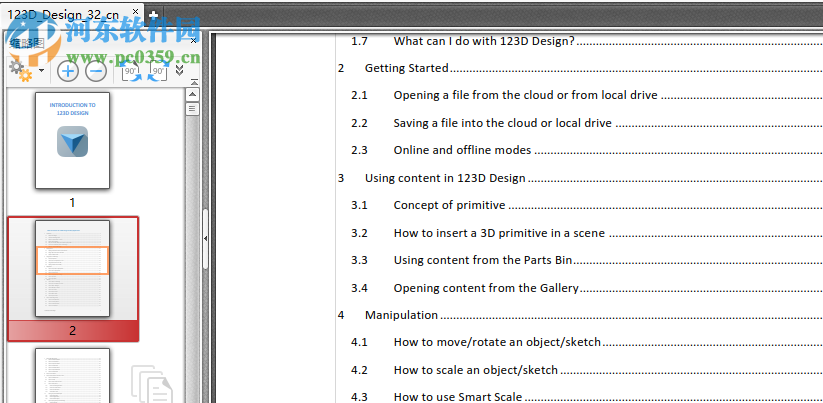The height and width of the screenshot is (403, 823).
Task: Open 'Saving a file into the cloud' entry
Action: (503, 123)
